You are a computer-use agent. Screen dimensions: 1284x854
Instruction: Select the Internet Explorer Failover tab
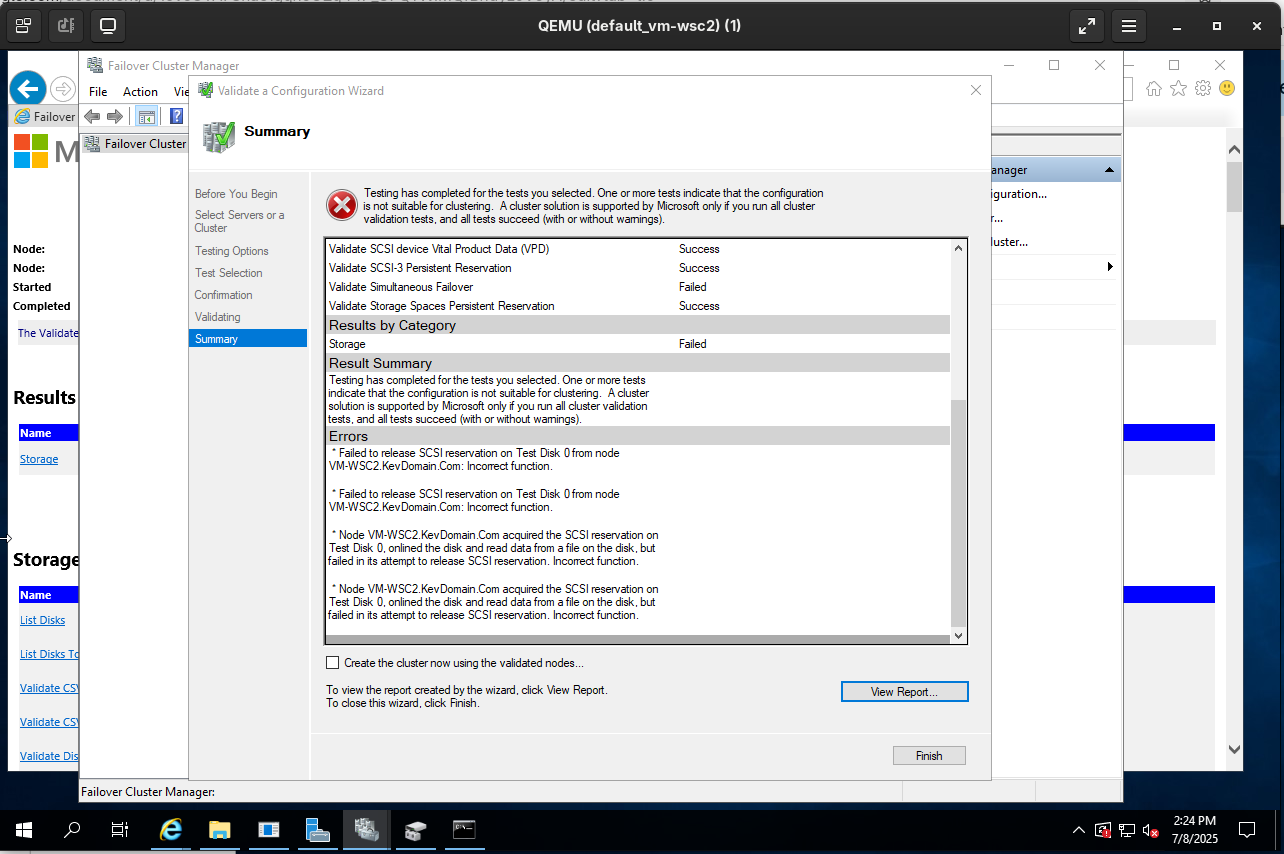pyautogui.click(x=44, y=116)
